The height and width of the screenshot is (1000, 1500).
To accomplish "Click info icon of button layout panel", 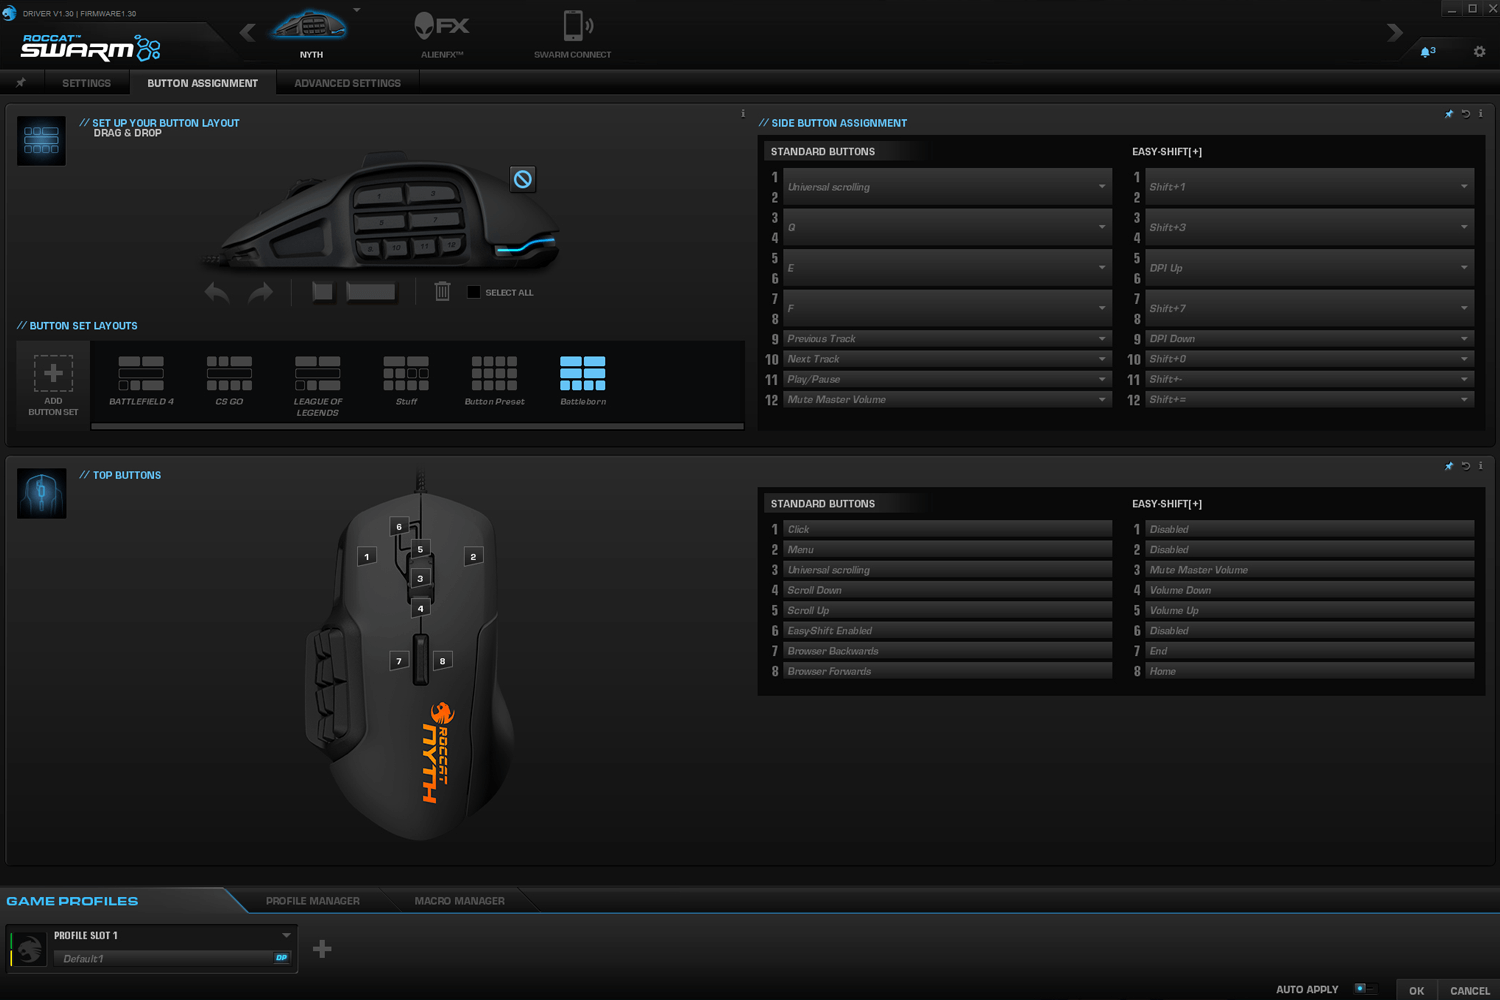I will click(743, 114).
